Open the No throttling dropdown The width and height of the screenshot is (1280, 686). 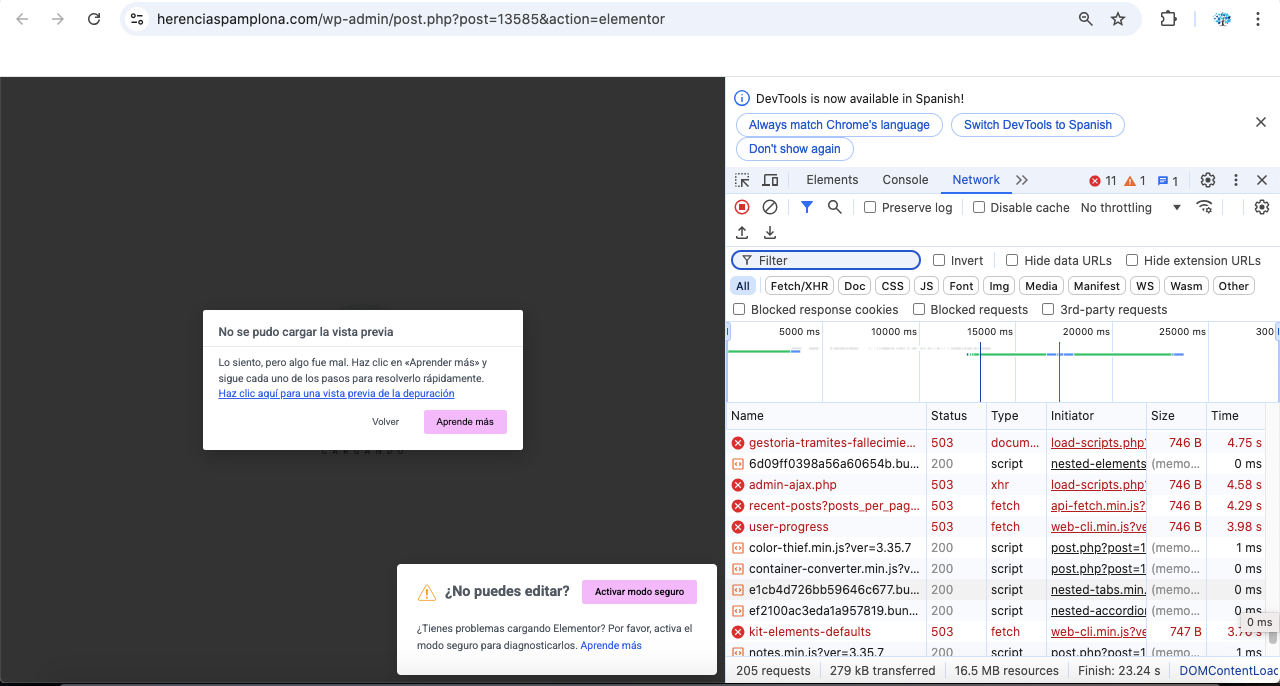click(x=1130, y=208)
